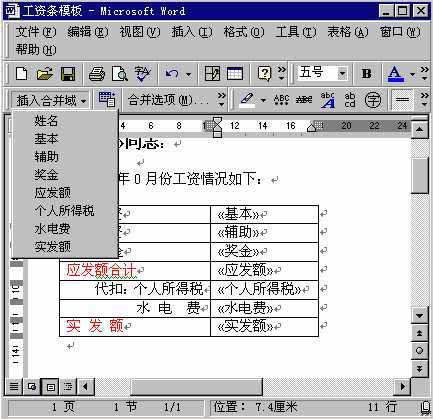Expand the font size box showing 五号
This screenshot has height=419, width=433.
pos(342,73)
